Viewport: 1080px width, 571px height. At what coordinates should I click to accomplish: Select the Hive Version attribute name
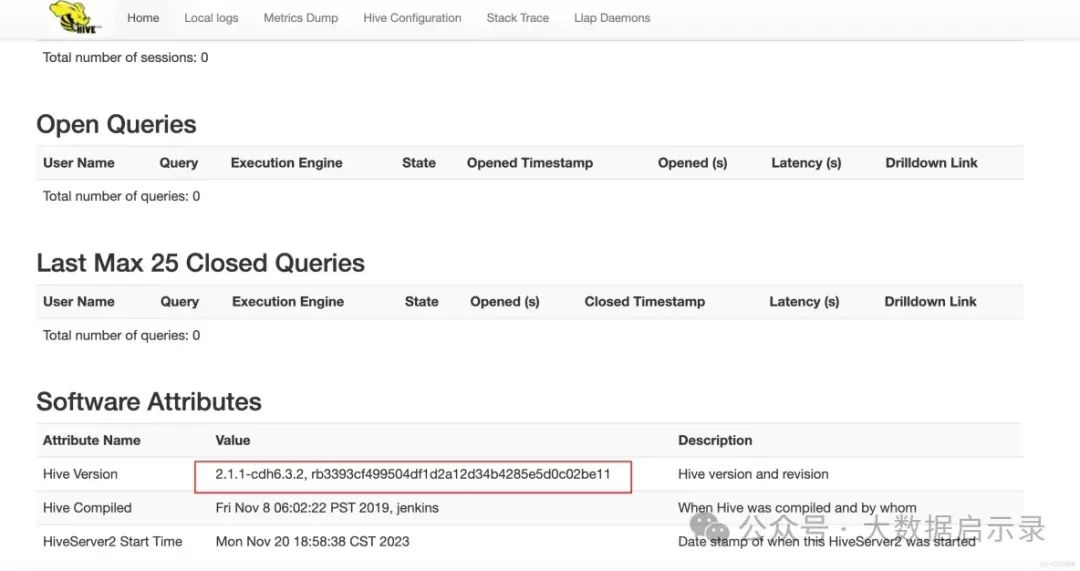pos(80,474)
